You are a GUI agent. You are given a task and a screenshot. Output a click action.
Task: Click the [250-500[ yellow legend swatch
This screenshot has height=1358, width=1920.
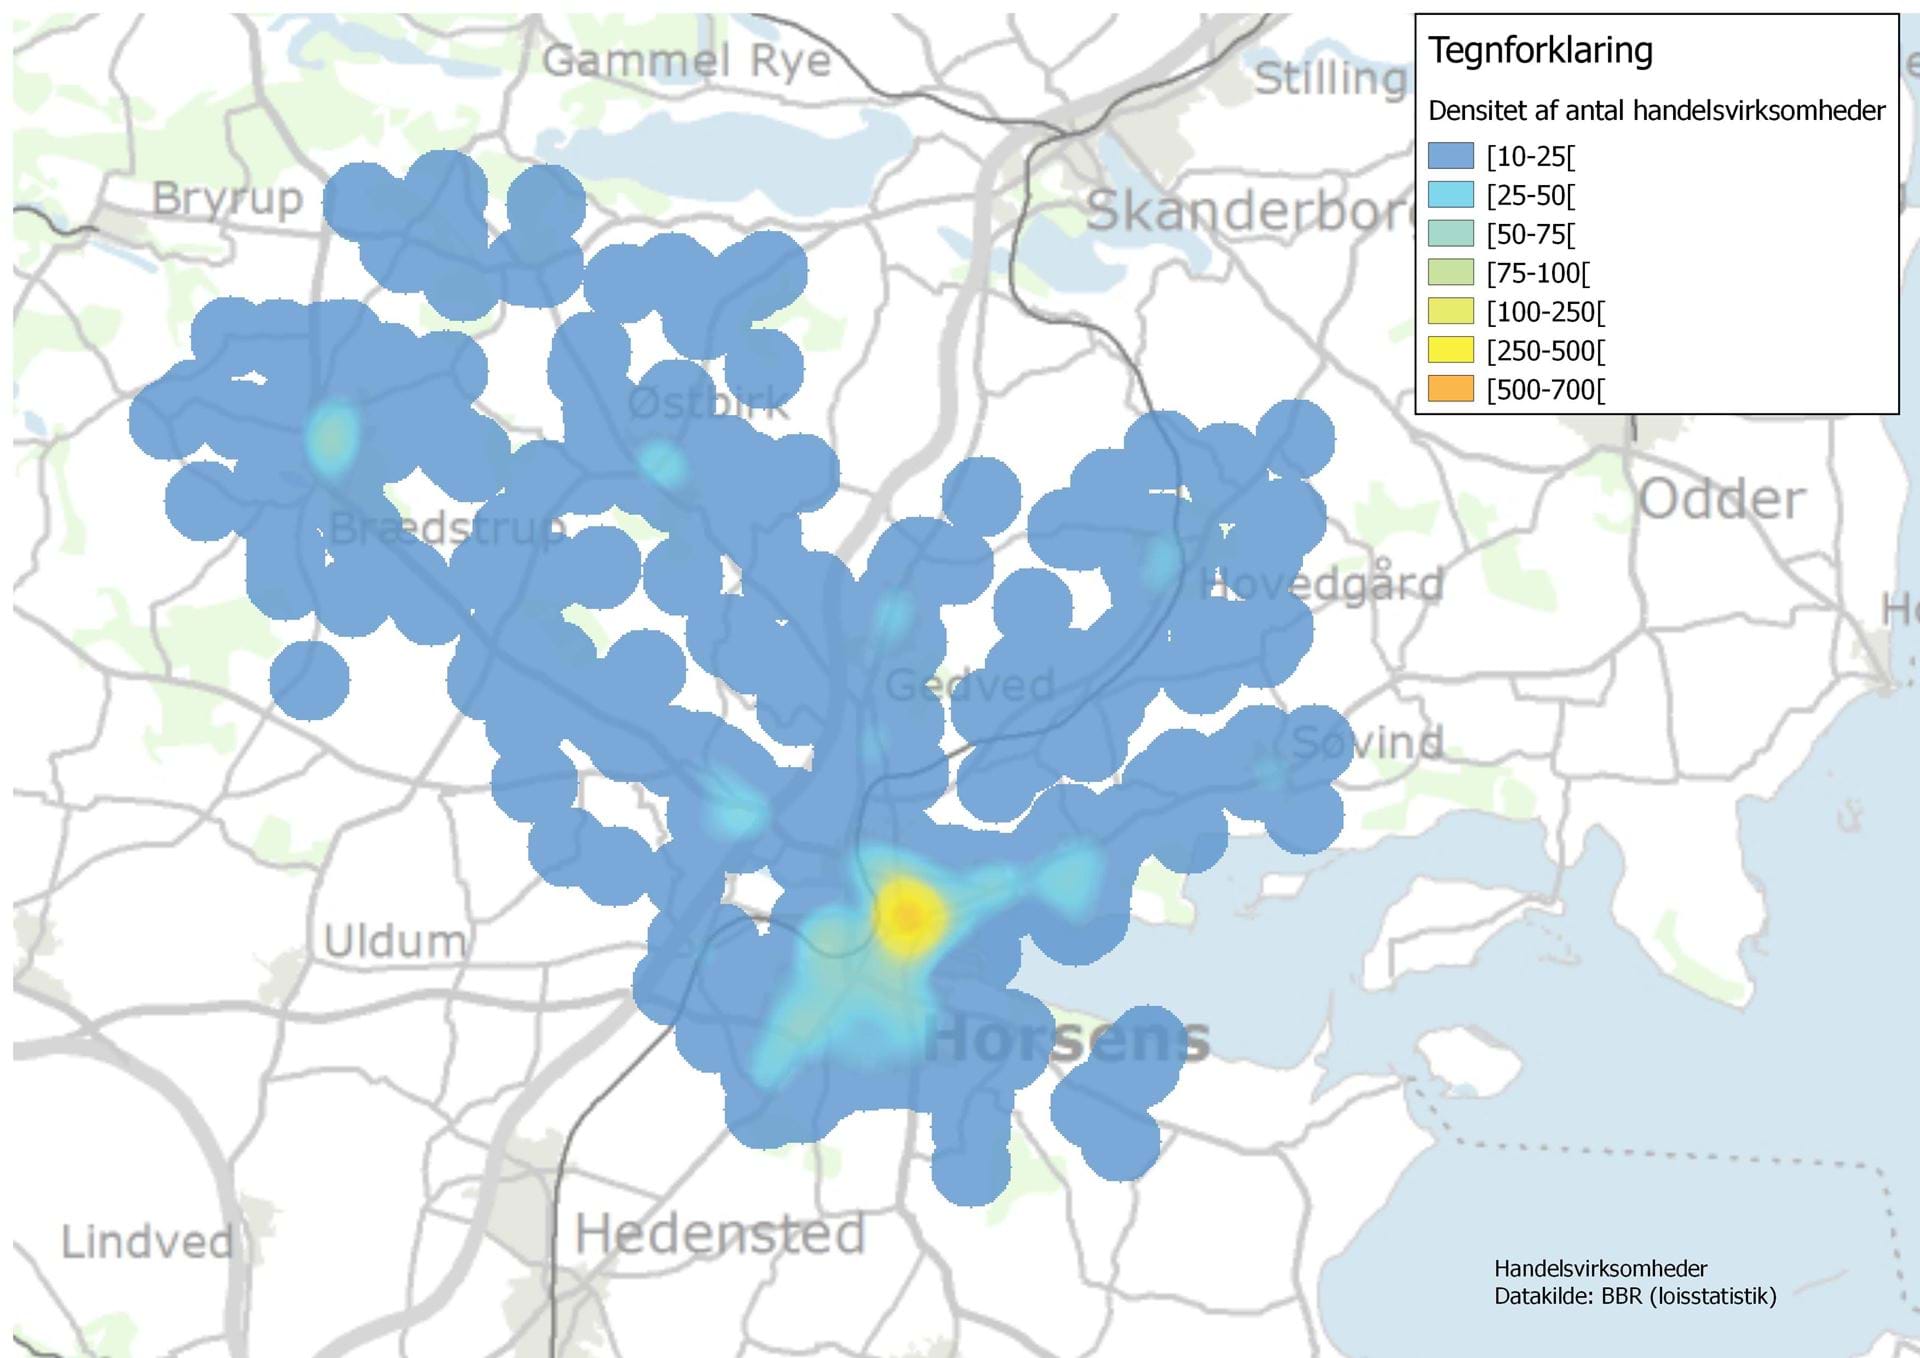(1450, 350)
